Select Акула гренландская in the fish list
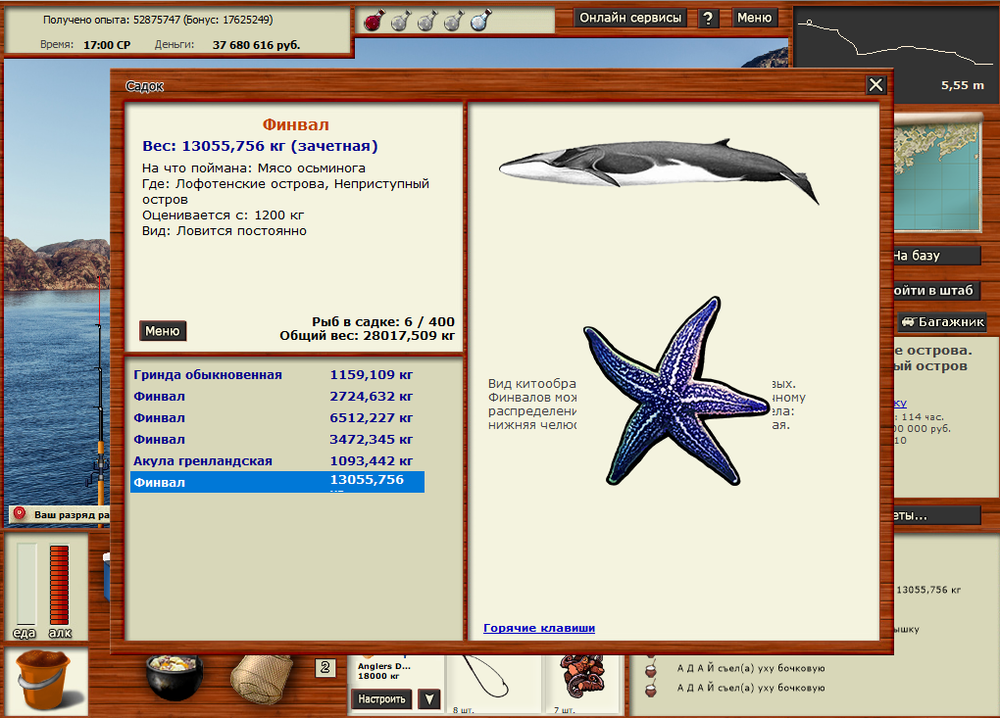 [x=204, y=461]
